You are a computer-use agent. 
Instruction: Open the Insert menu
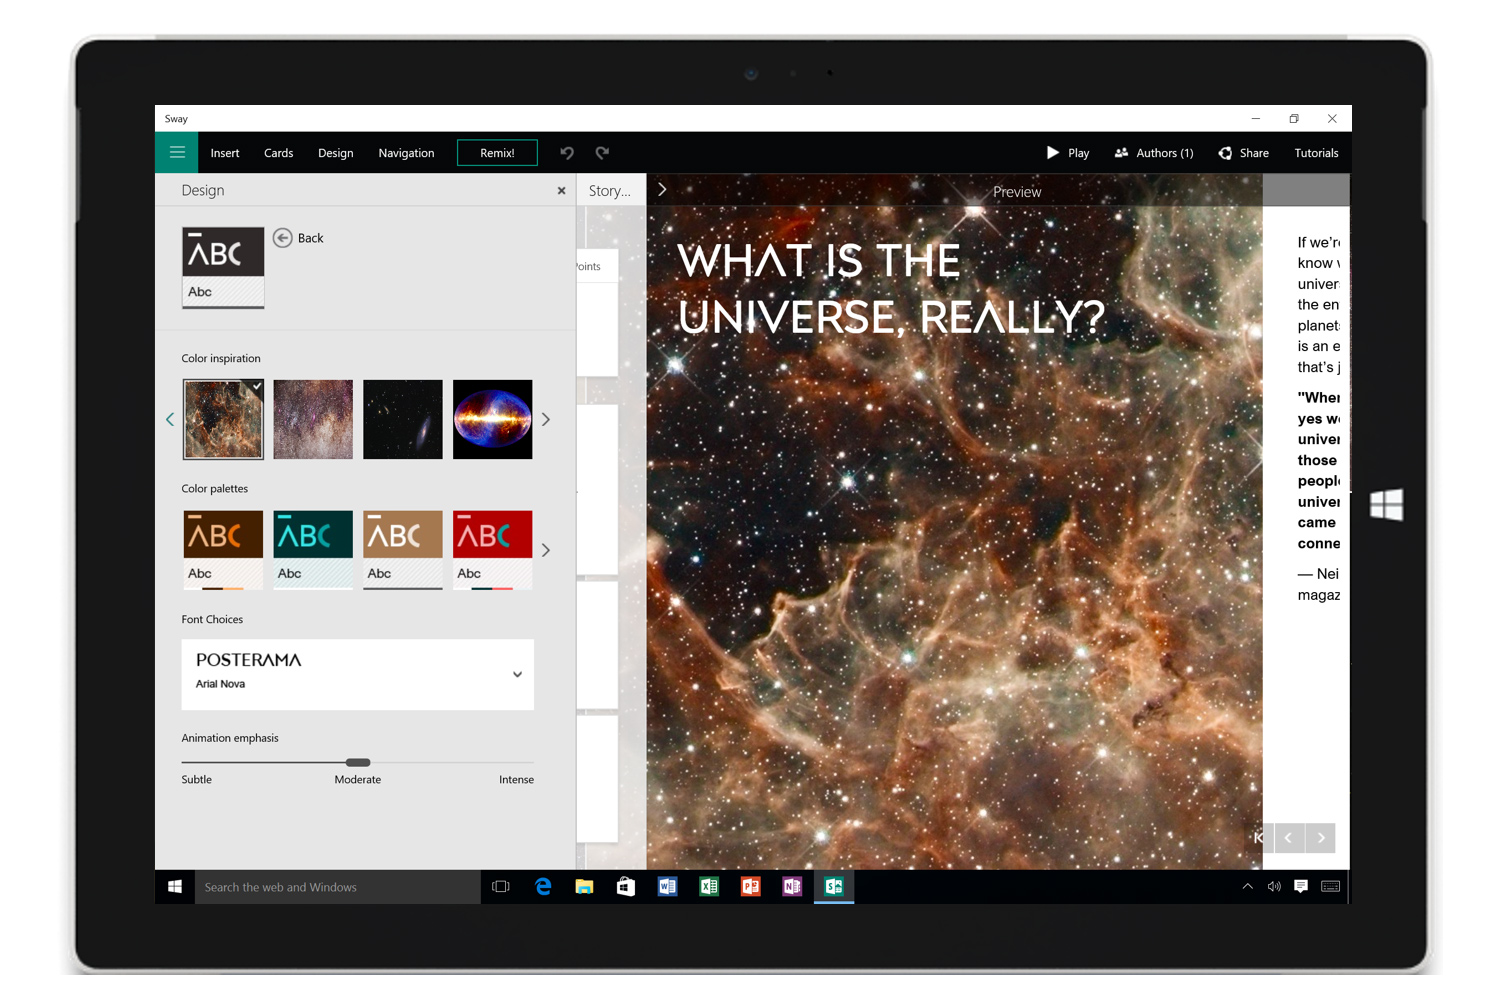click(x=225, y=153)
